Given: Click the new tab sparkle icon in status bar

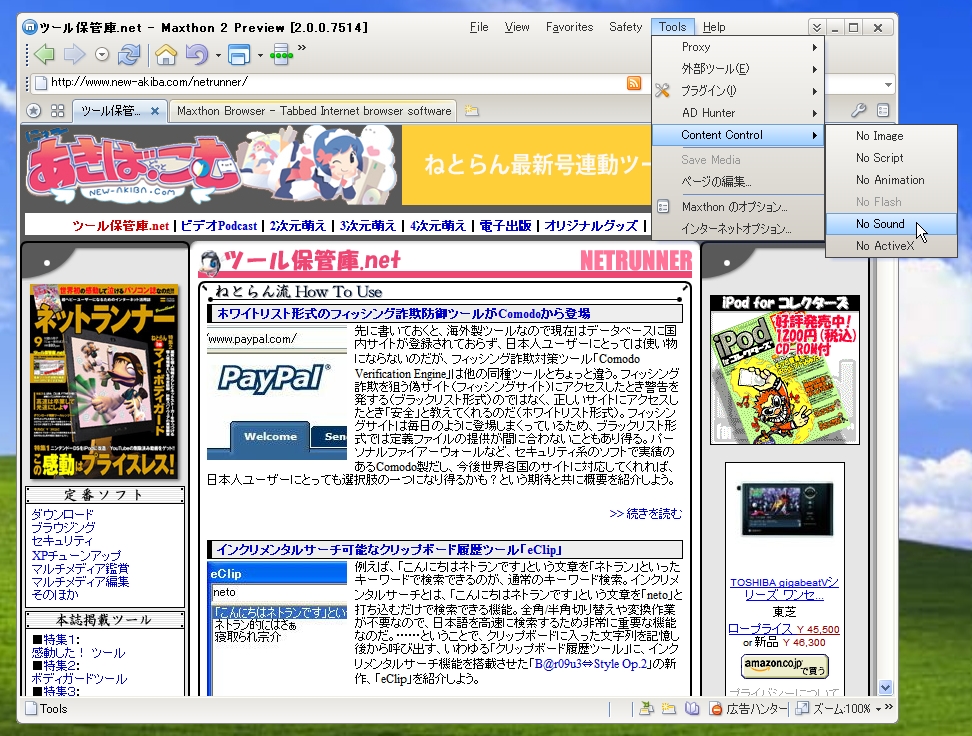Looking at the screenshot, I should point(668,708).
